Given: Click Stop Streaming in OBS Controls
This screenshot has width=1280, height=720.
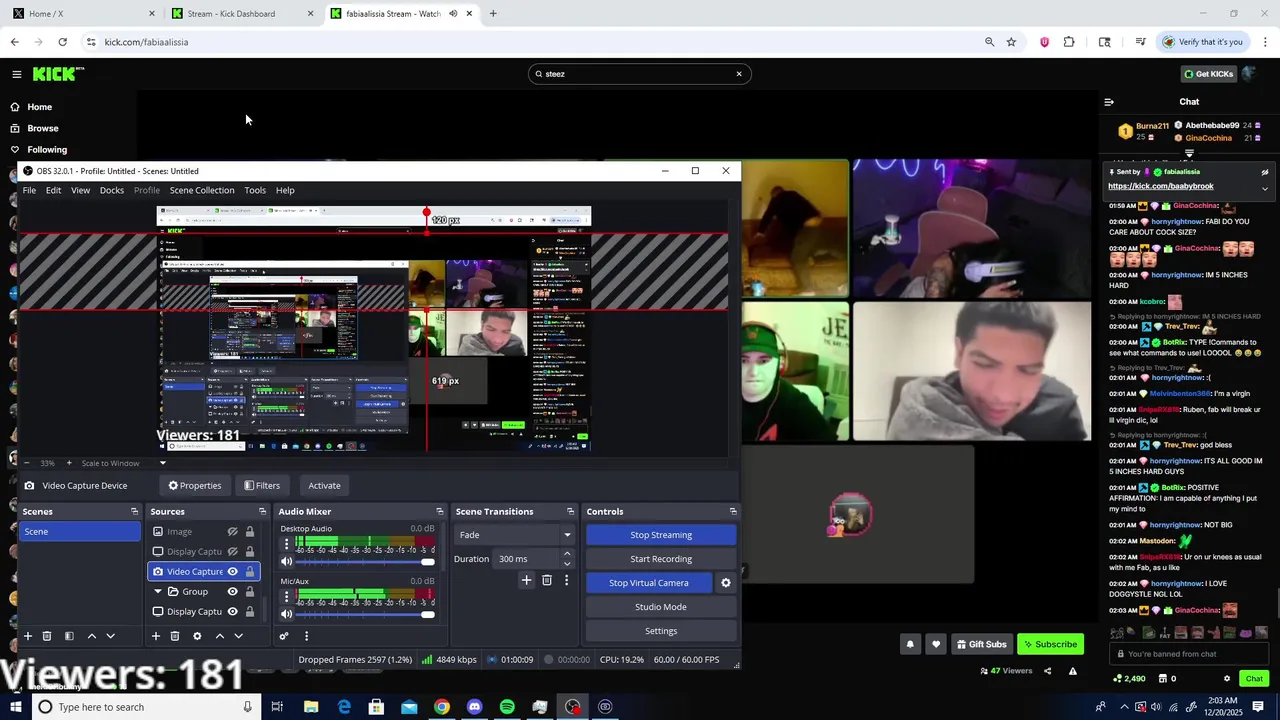Looking at the screenshot, I should 661,535.
